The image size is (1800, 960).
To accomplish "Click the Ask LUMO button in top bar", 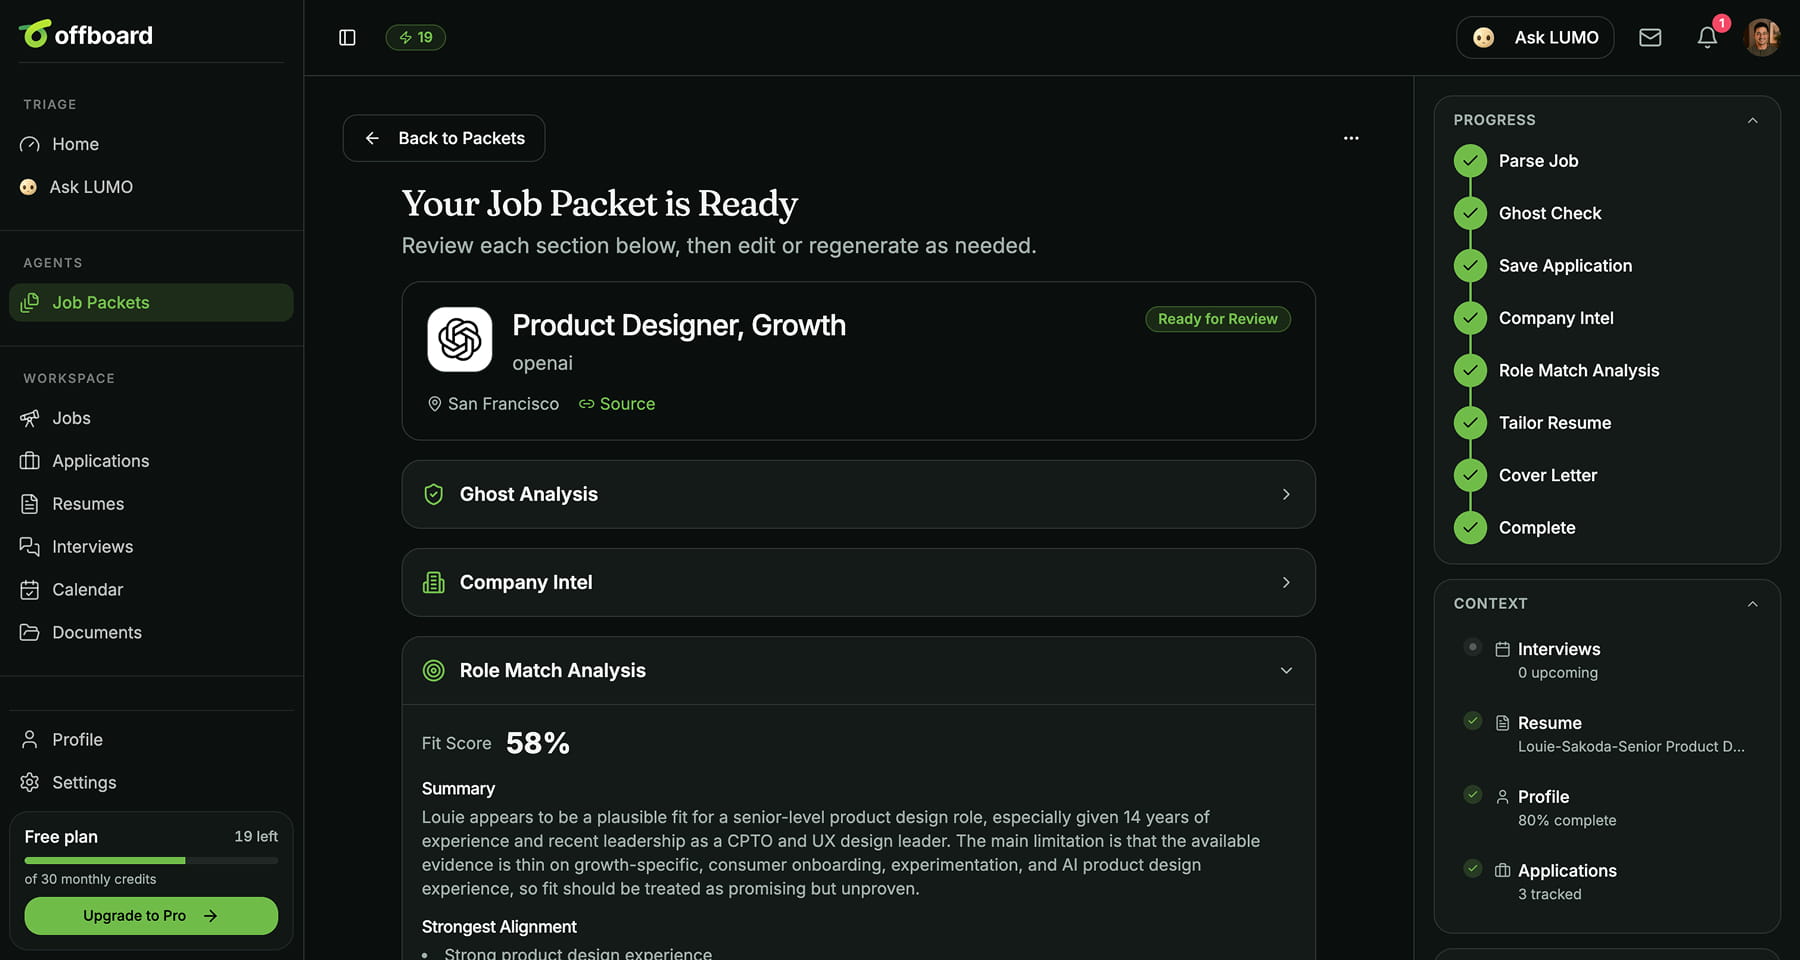I will [1535, 37].
